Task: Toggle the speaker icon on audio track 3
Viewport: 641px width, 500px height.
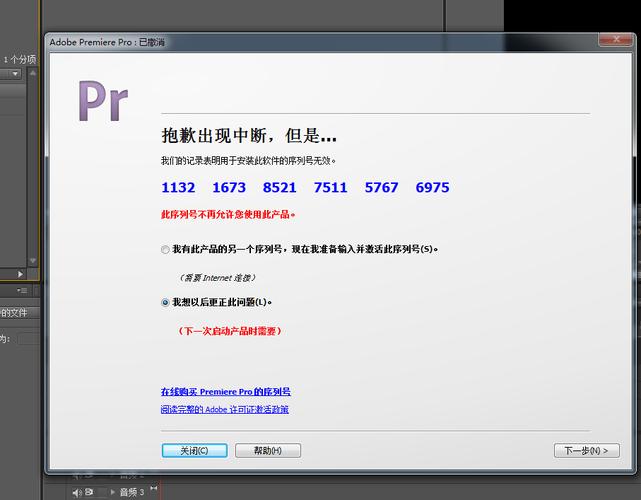Action: click(x=77, y=493)
